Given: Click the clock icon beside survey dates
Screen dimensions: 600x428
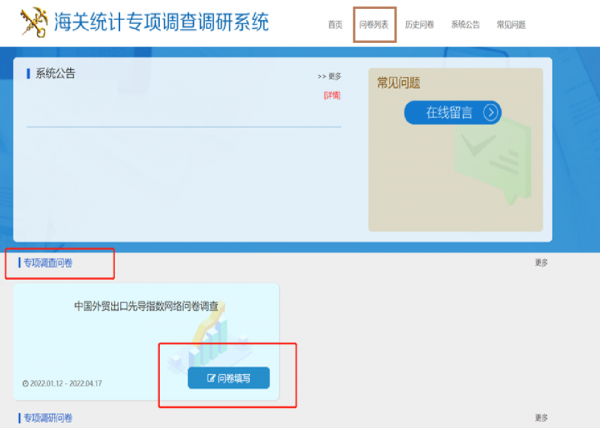Looking at the screenshot, I should click(24, 383).
